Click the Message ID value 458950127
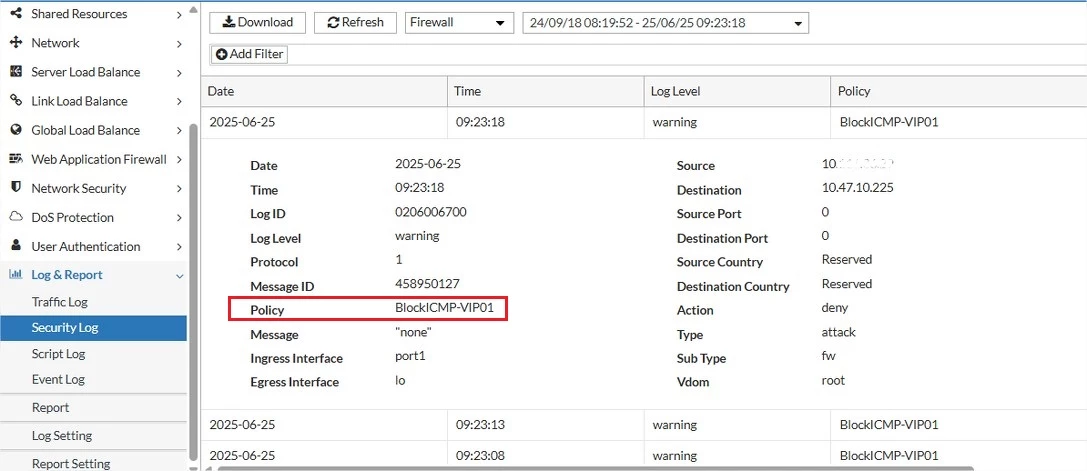 427,284
